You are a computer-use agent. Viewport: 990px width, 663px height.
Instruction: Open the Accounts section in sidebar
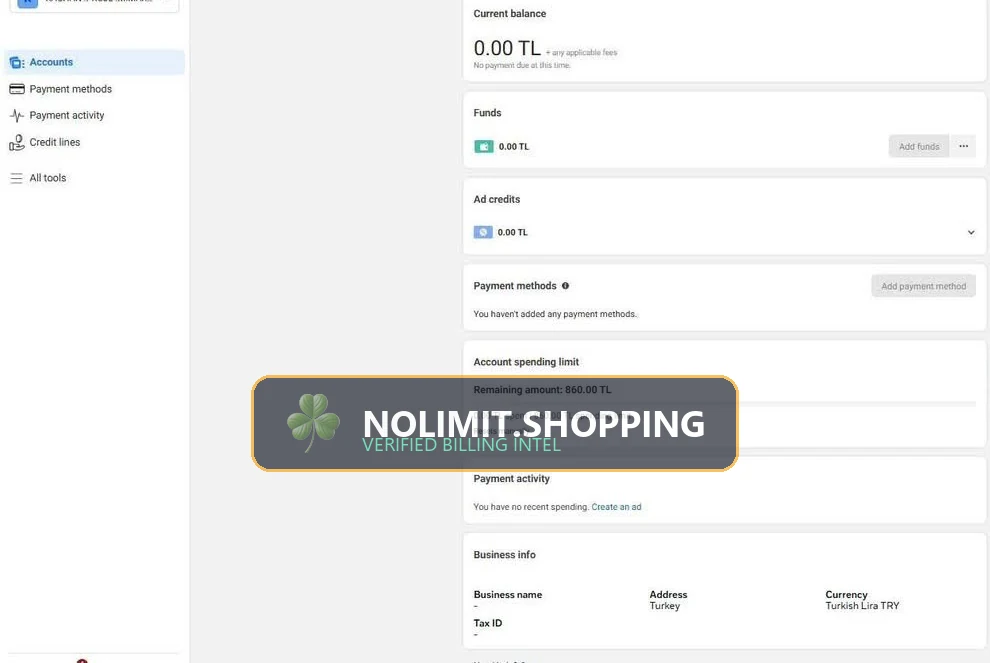(95, 62)
